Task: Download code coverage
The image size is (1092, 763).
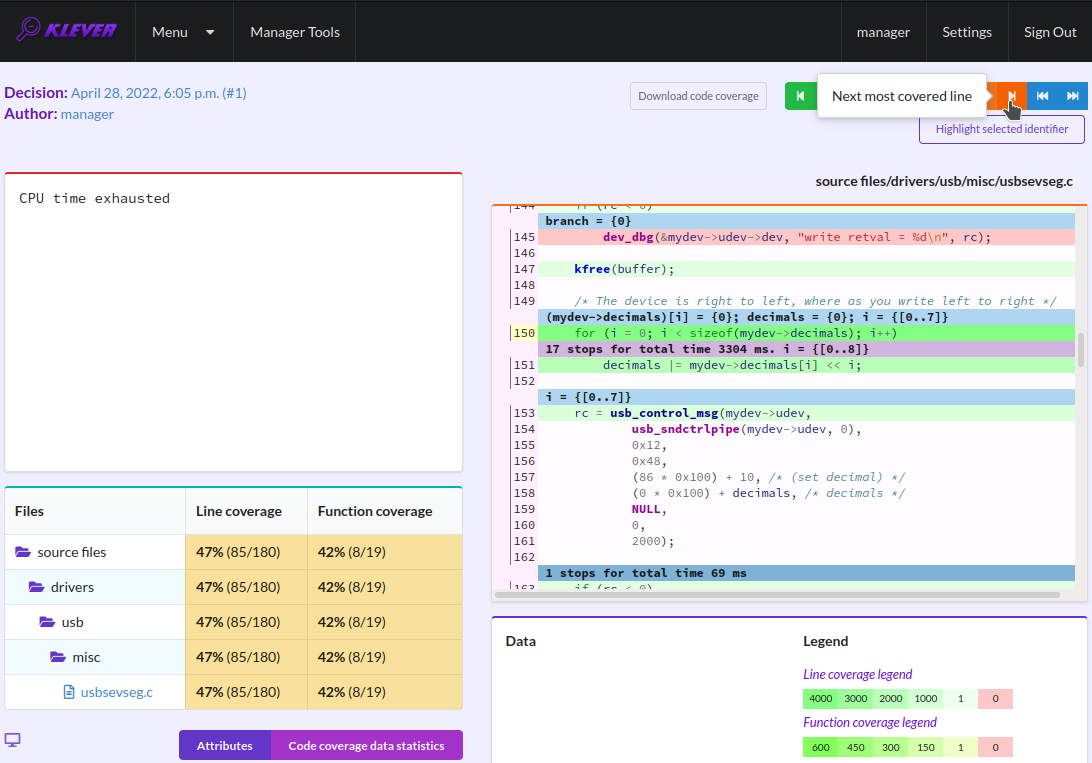Action: click(699, 96)
